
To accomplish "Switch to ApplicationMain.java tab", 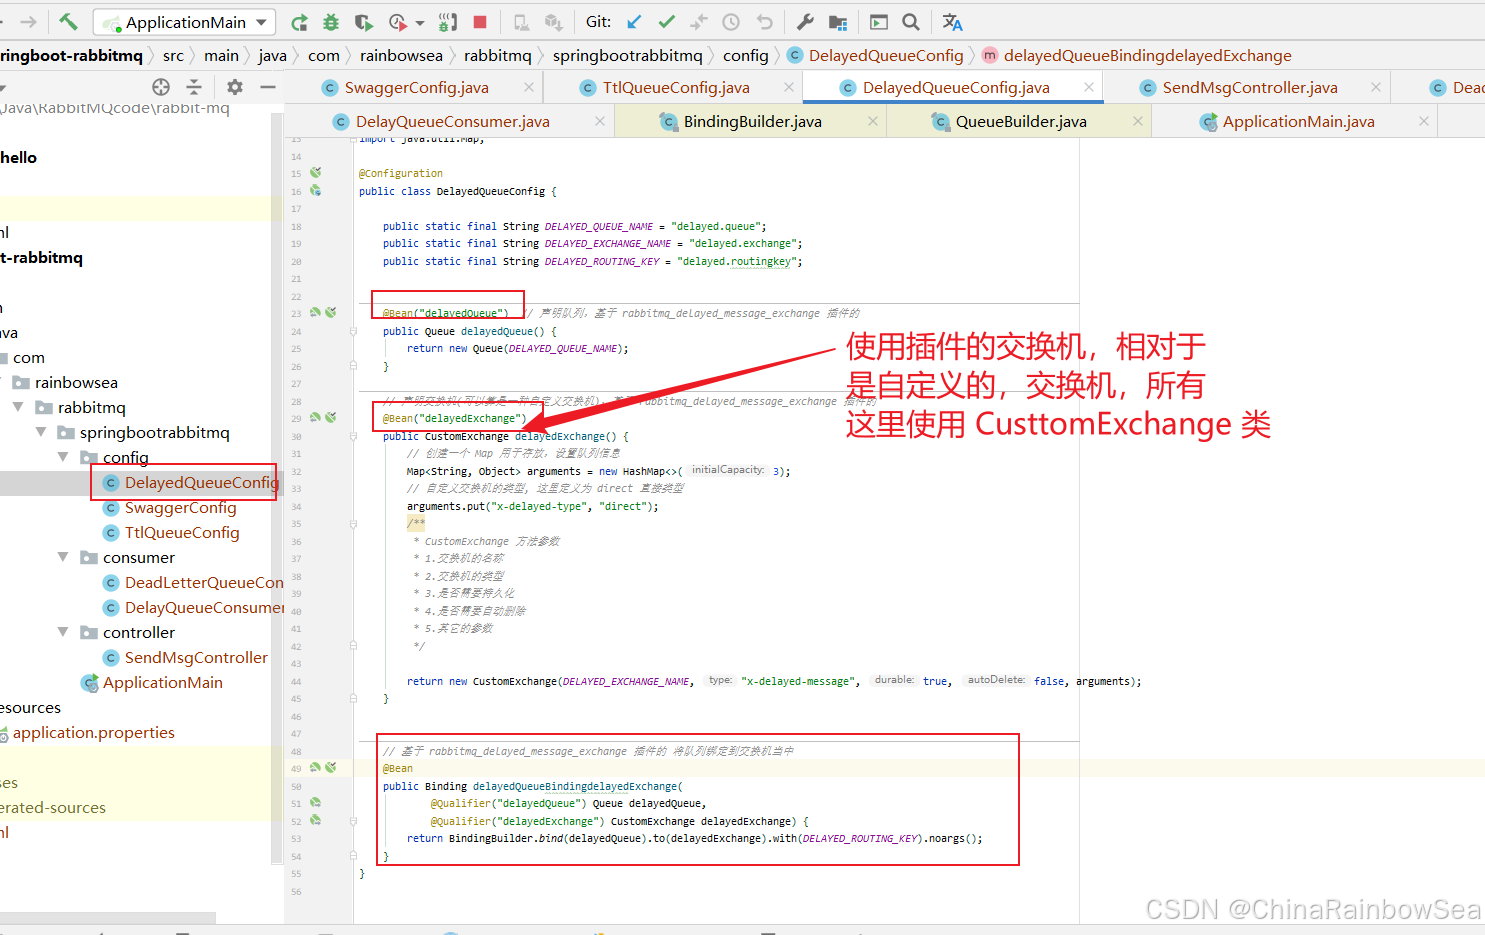I will pyautogui.click(x=1298, y=122).
